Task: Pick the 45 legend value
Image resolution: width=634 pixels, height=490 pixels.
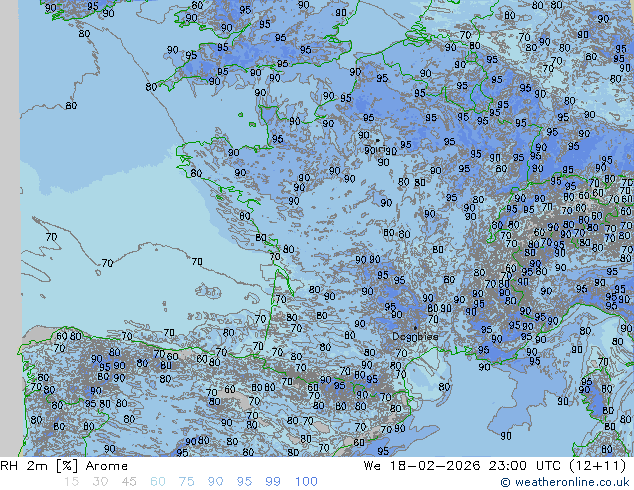Action: click(x=130, y=482)
